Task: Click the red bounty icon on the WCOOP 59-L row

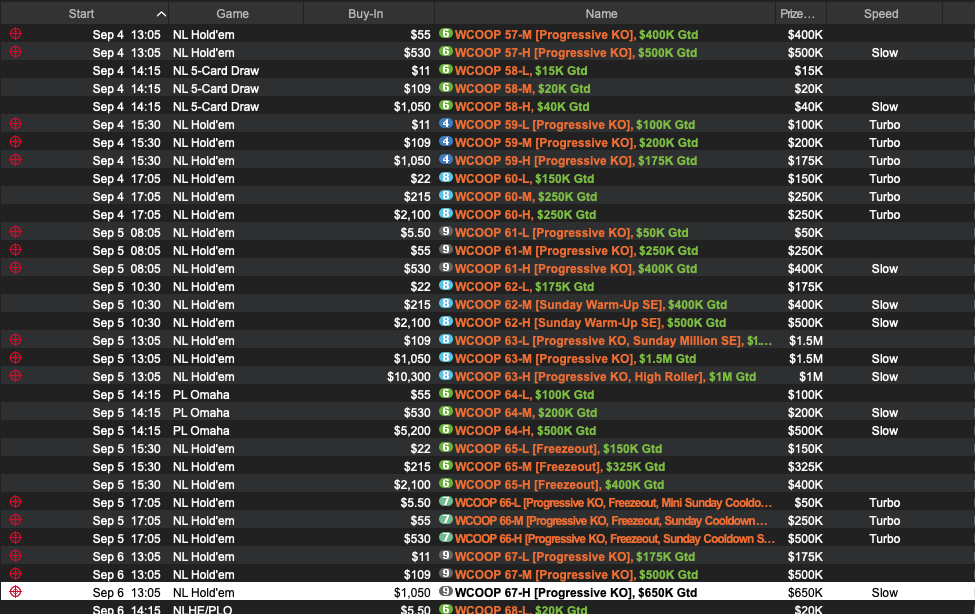Action: coord(16,124)
